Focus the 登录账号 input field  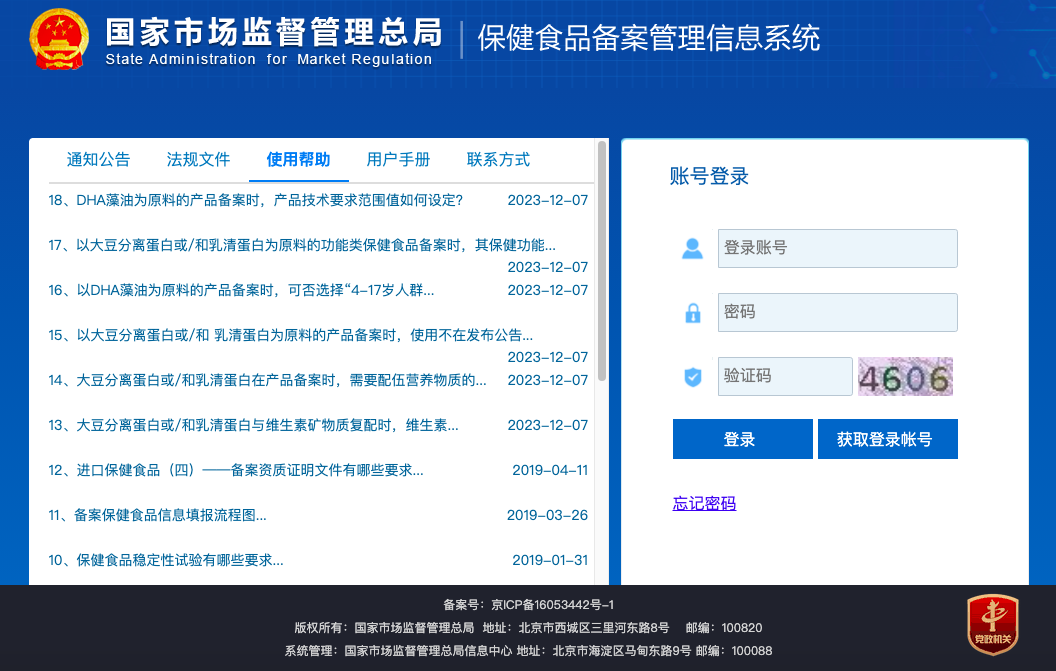tap(837, 249)
